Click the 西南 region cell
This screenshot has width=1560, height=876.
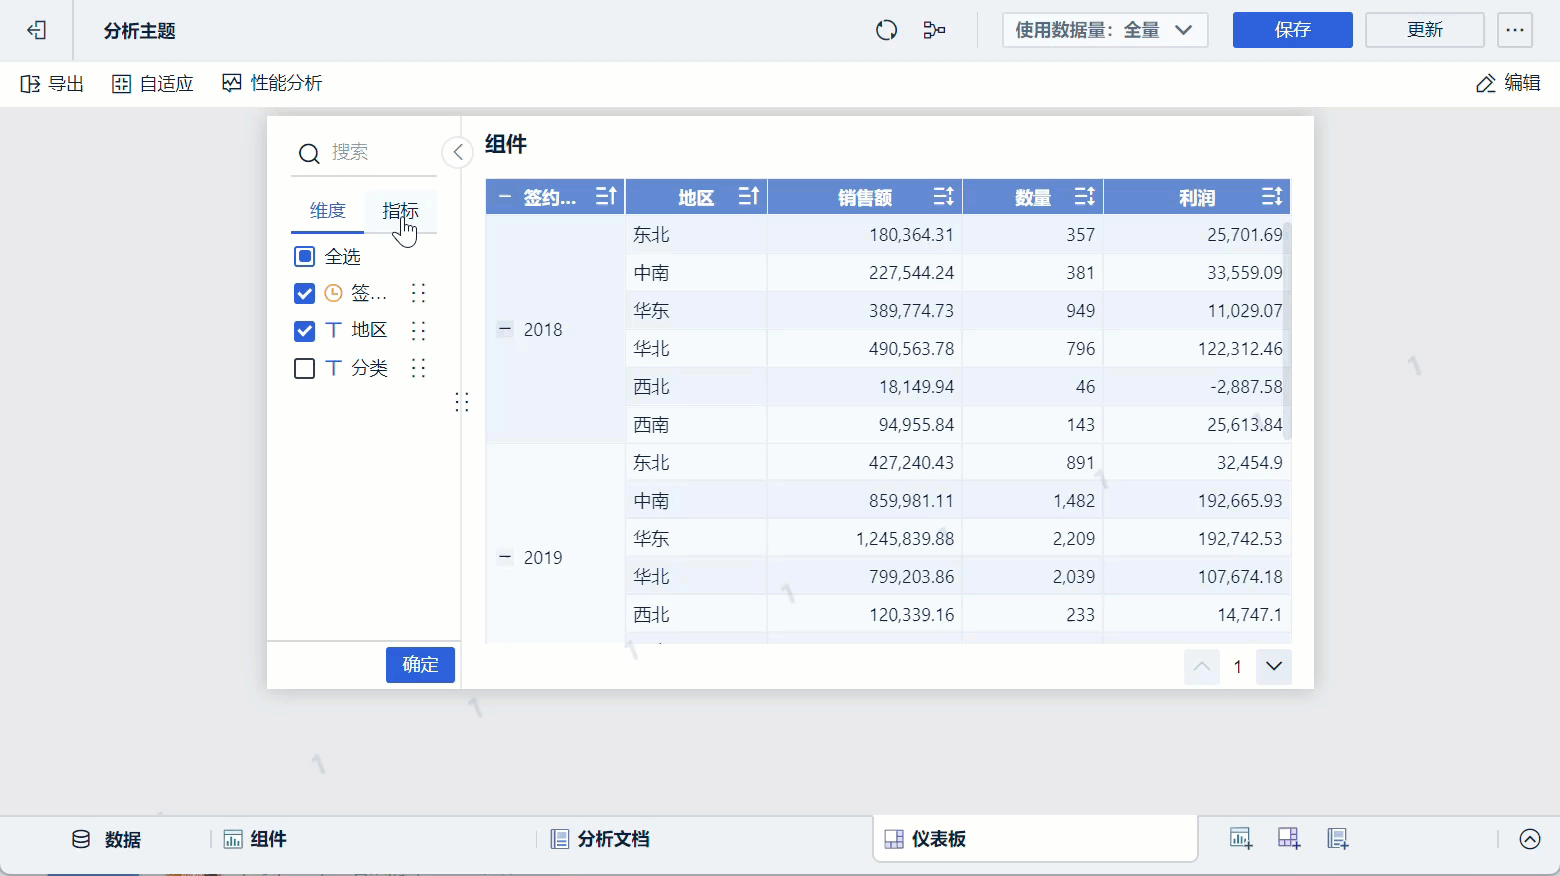696,425
